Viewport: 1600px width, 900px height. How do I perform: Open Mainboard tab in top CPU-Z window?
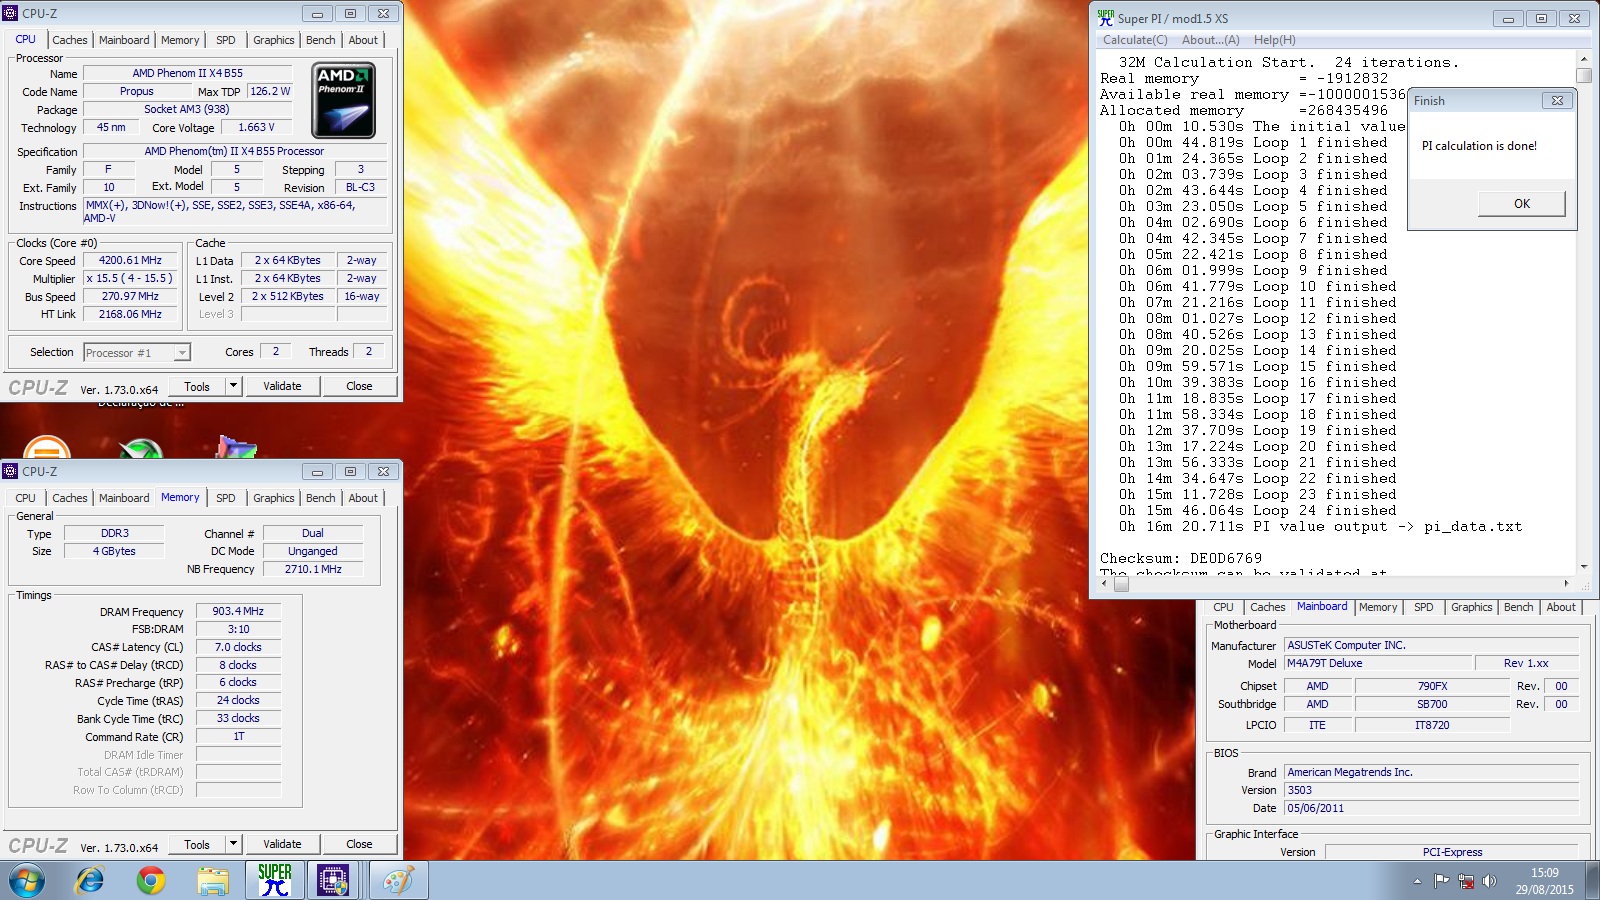click(x=124, y=40)
